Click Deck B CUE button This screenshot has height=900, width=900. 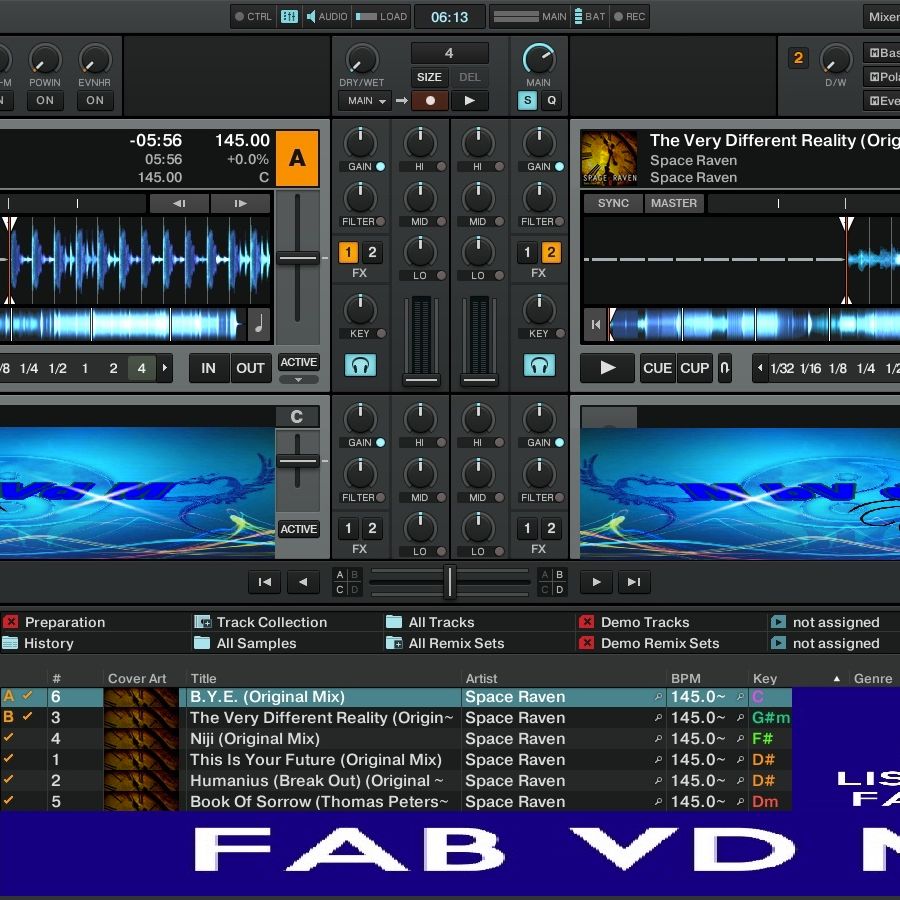[x=657, y=368]
